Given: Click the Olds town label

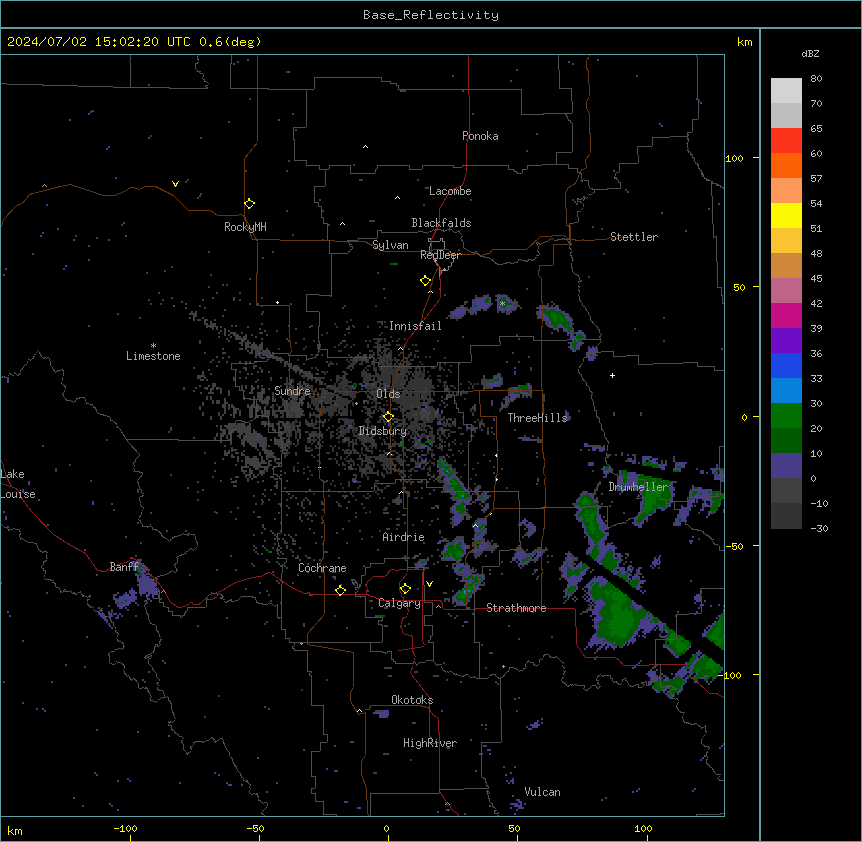Looking at the screenshot, I should tap(388, 394).
